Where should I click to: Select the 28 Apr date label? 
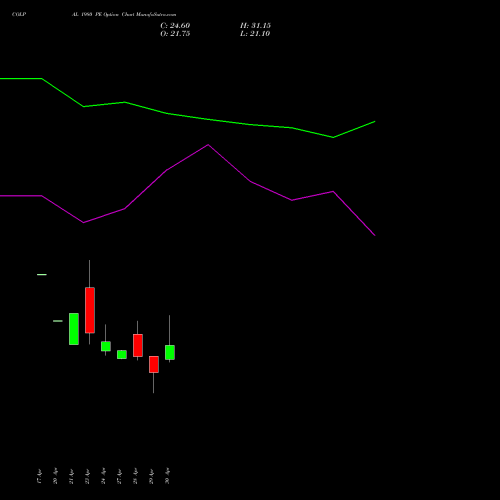point(135,476)
